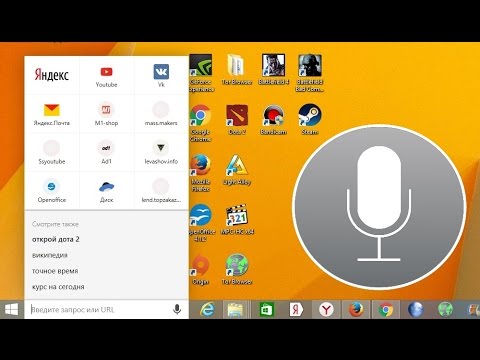This screenshot has width=480, height=360.
Task: Open Firefox from the taskbar
Action: [356, 310]
